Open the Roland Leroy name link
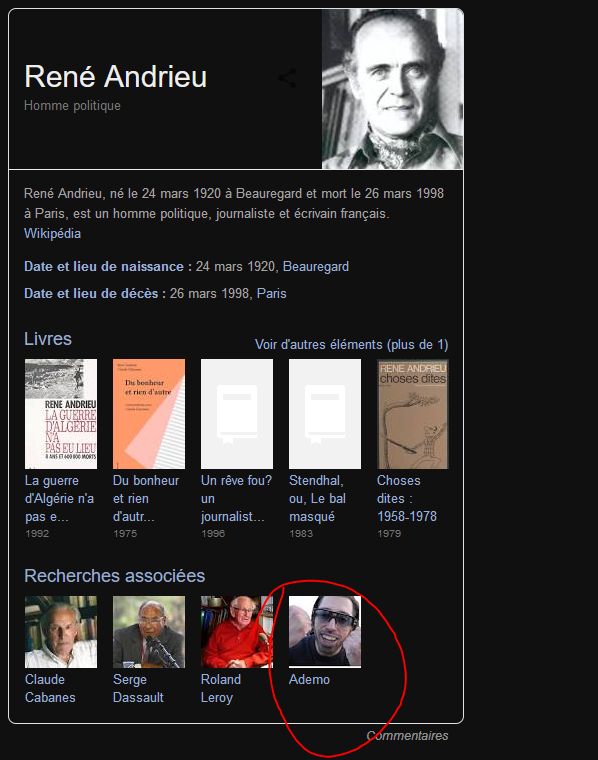The width and height of the screenshot is (598, 760). [221, 688]
